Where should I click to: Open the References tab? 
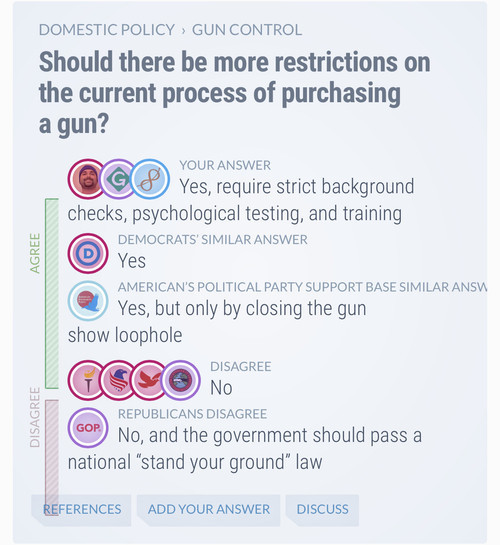pos(82,509)
